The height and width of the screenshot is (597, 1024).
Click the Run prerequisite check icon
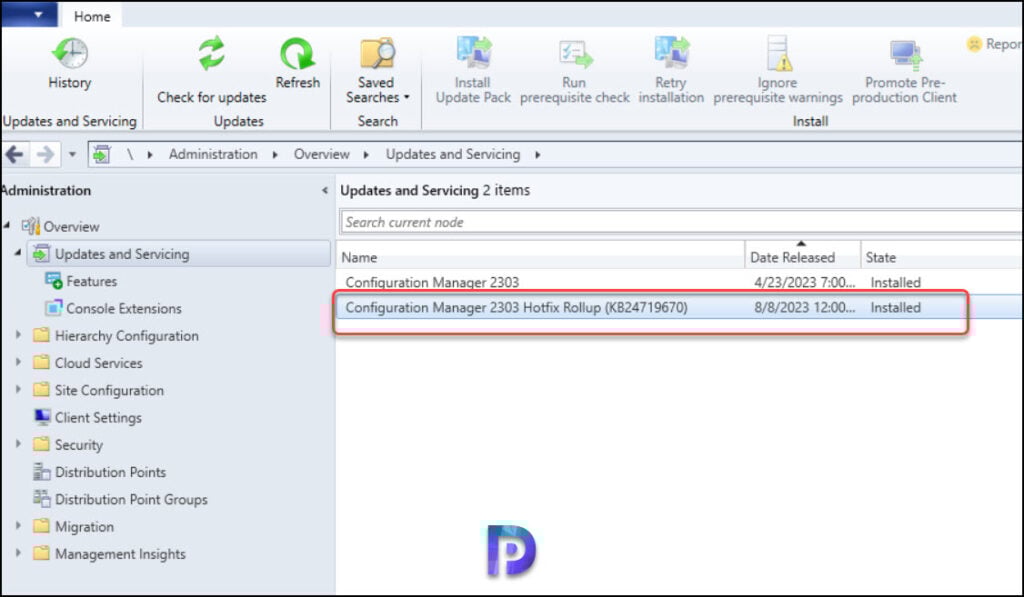575,54
